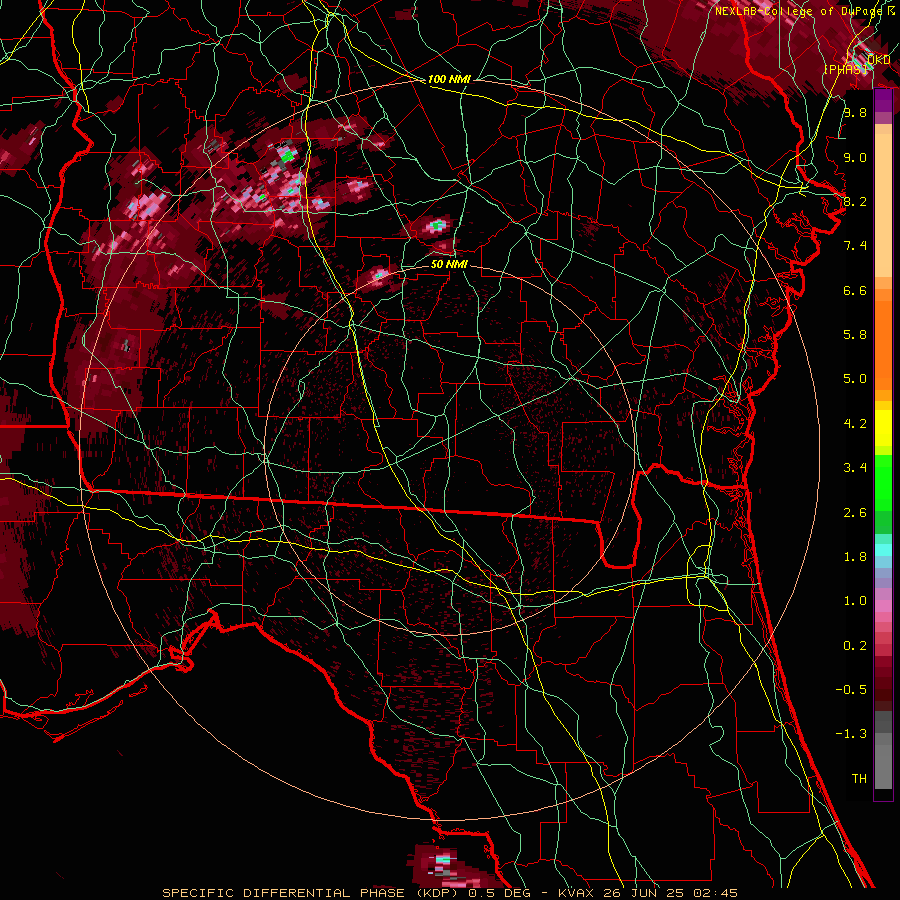This screenshot has width=900, height=900.
Task: Click the 2.6 value on the color scale
Action: tap(855, 513)
